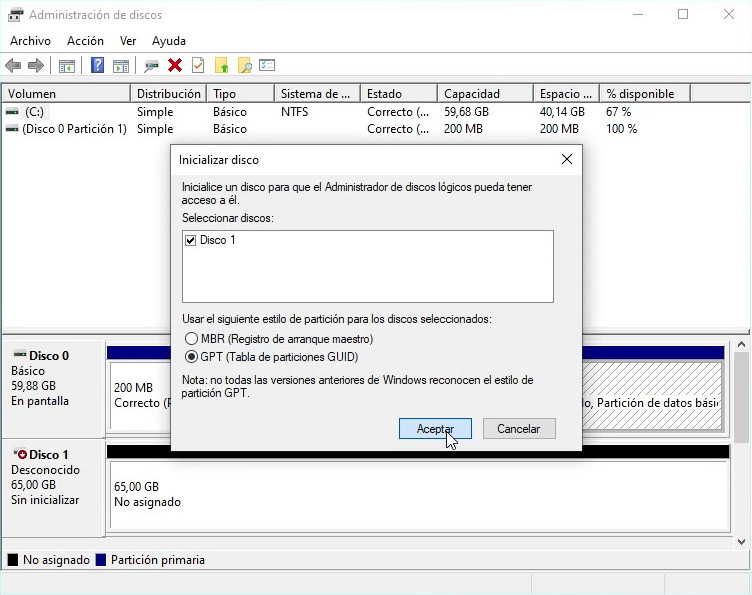Open the Acción menu
The width and height of the screenshot is (752, 595).
(x=85, y=41)
